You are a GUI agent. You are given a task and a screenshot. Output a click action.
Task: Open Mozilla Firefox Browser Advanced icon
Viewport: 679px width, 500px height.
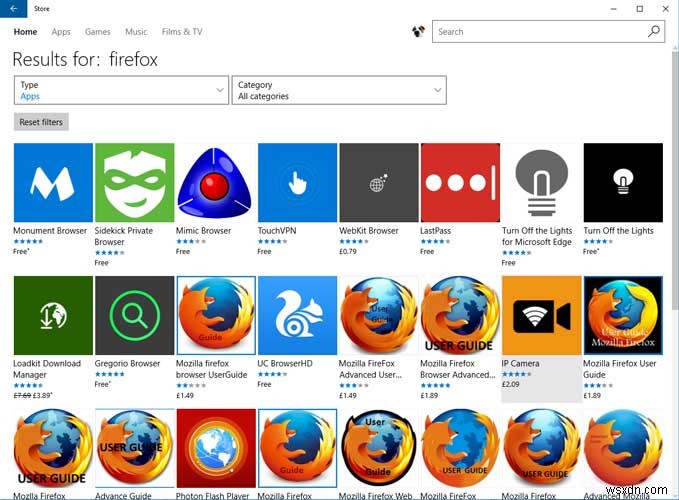click(460, 316)
